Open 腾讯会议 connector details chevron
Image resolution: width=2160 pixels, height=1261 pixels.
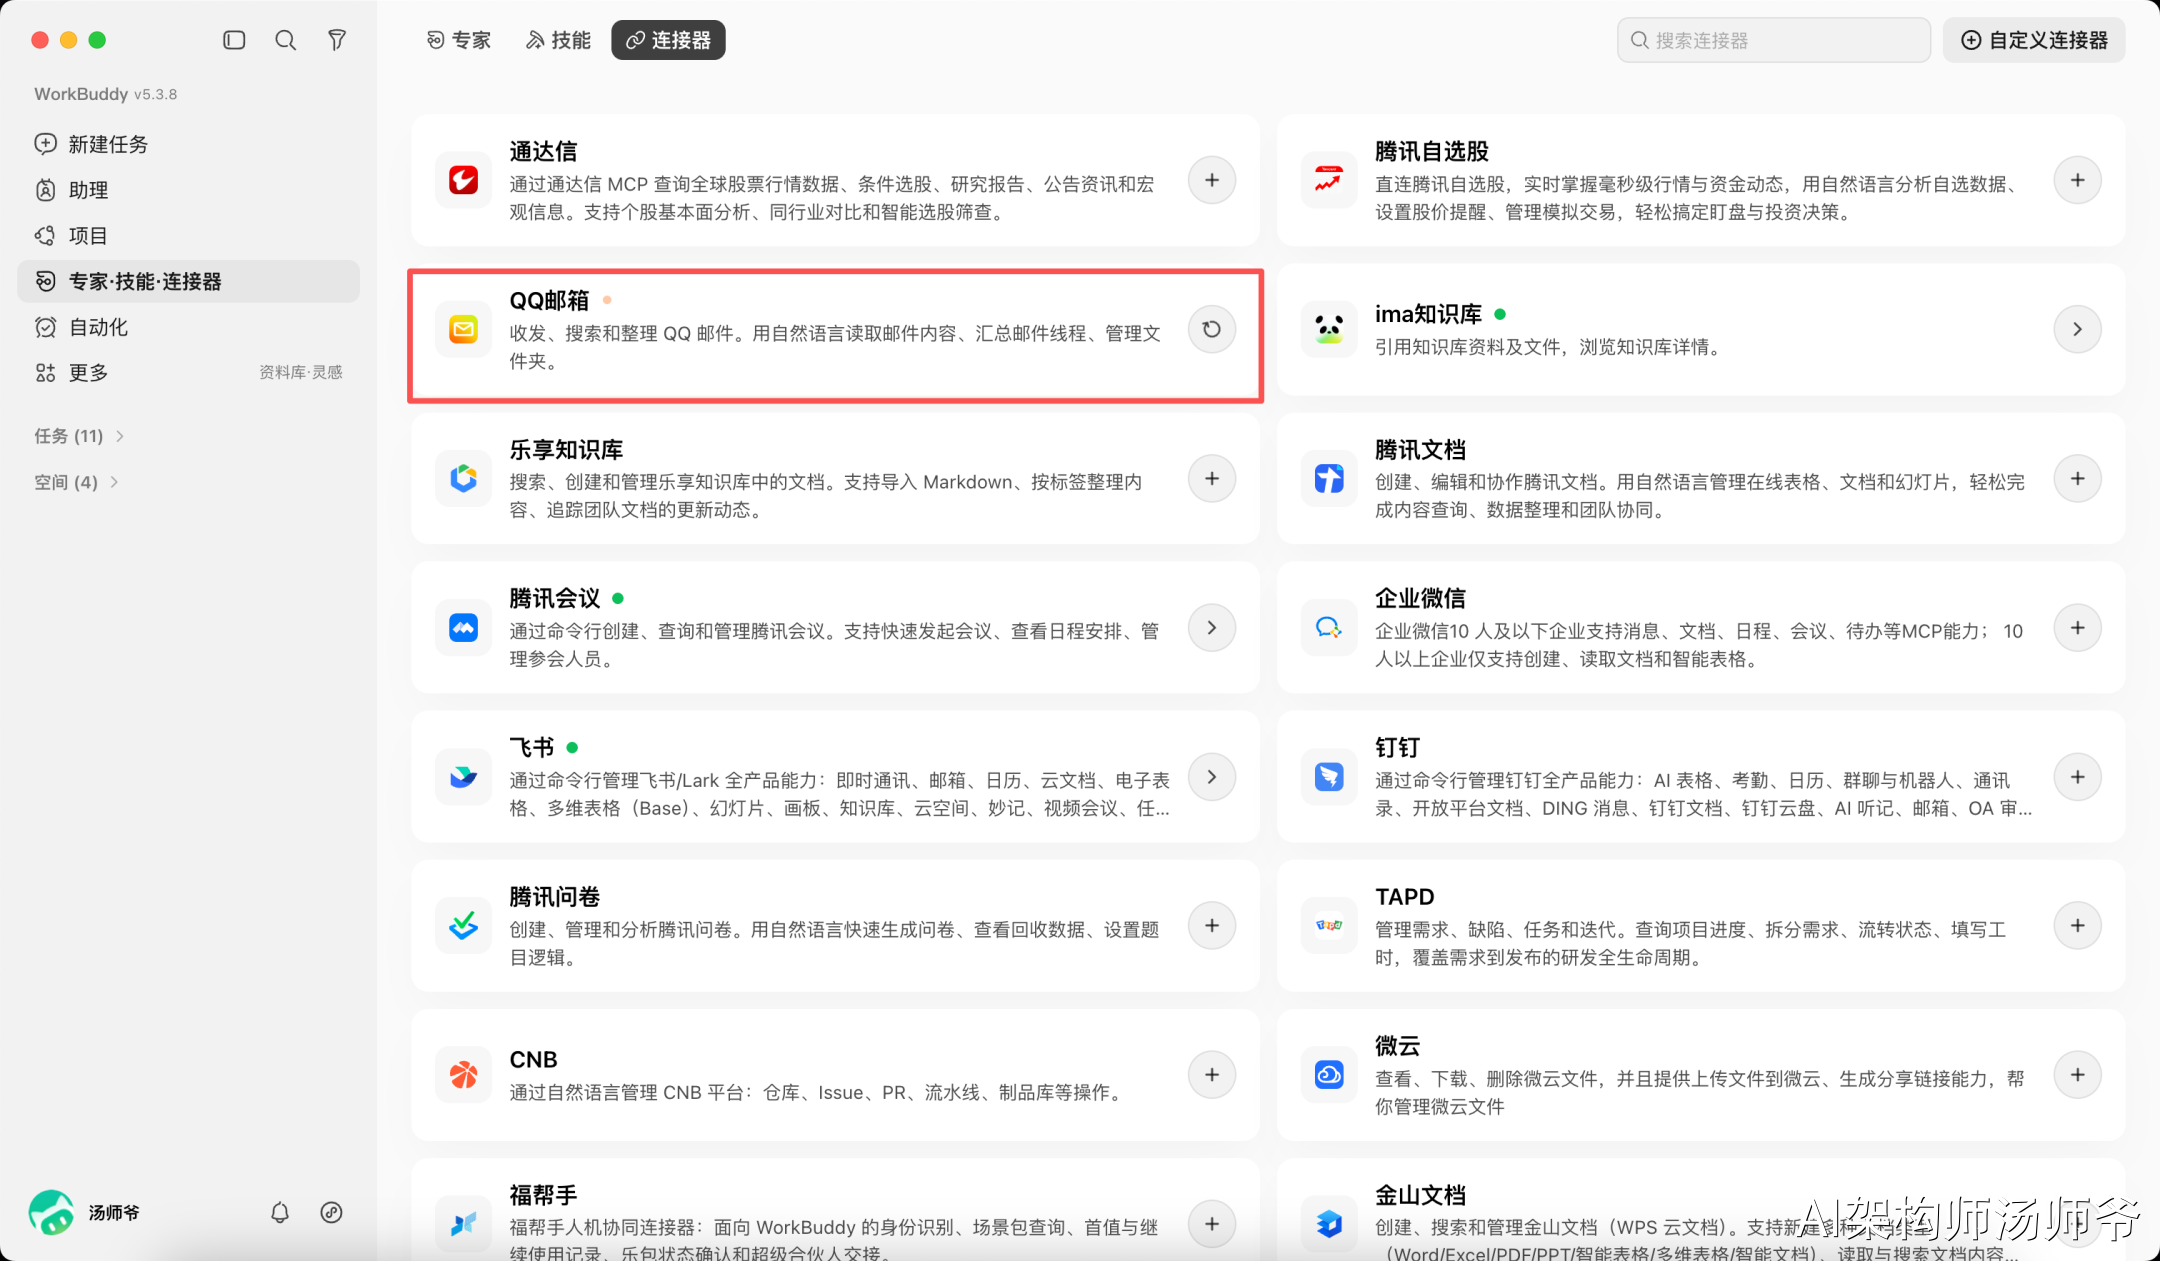(1212, 627)
